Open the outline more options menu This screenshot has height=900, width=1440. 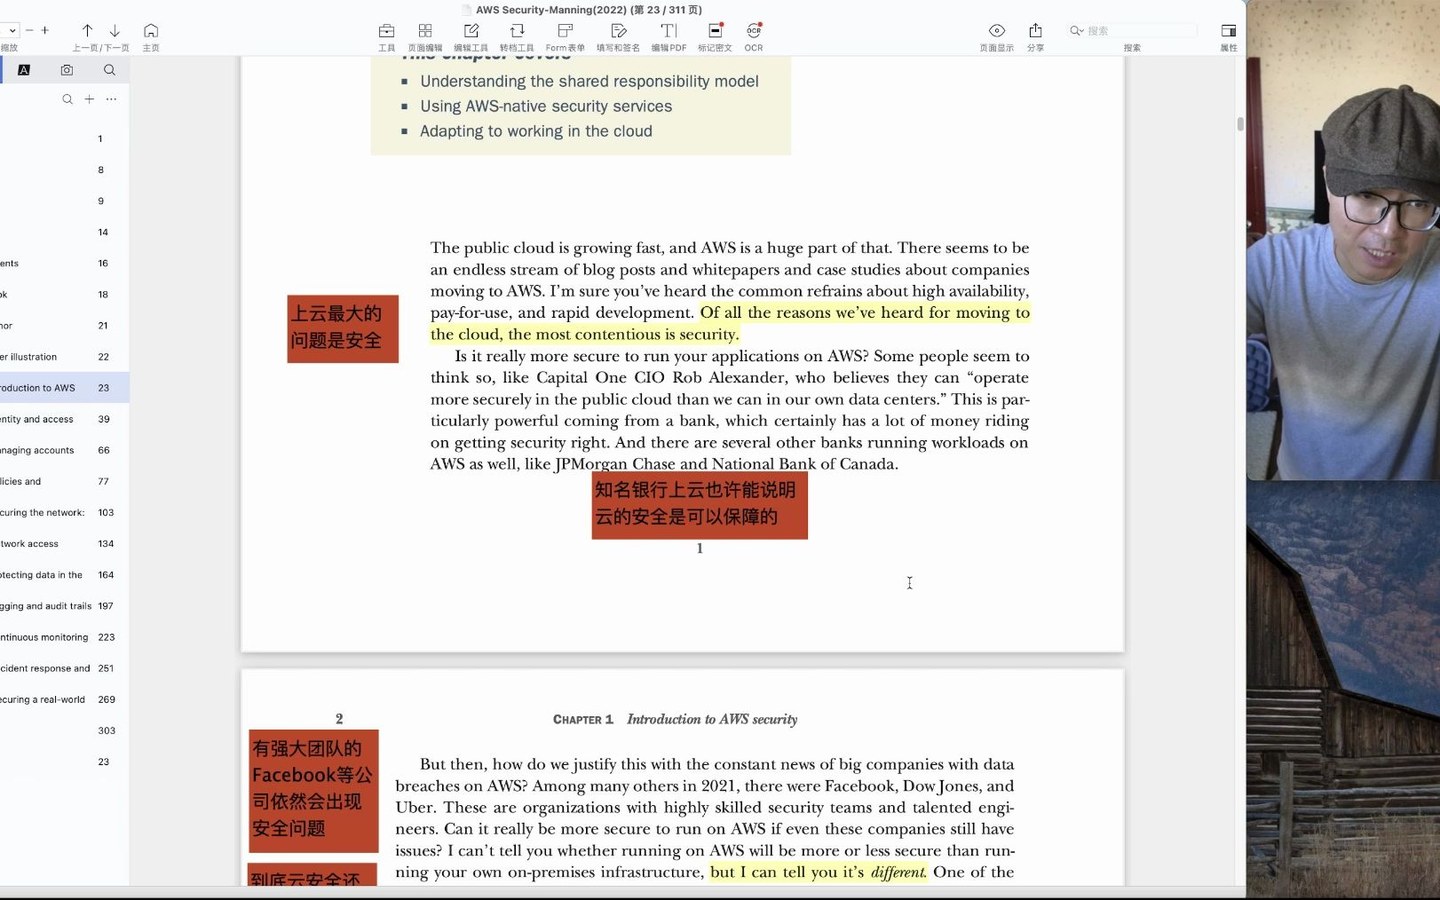pyautogui.click(x=111, y=99)
